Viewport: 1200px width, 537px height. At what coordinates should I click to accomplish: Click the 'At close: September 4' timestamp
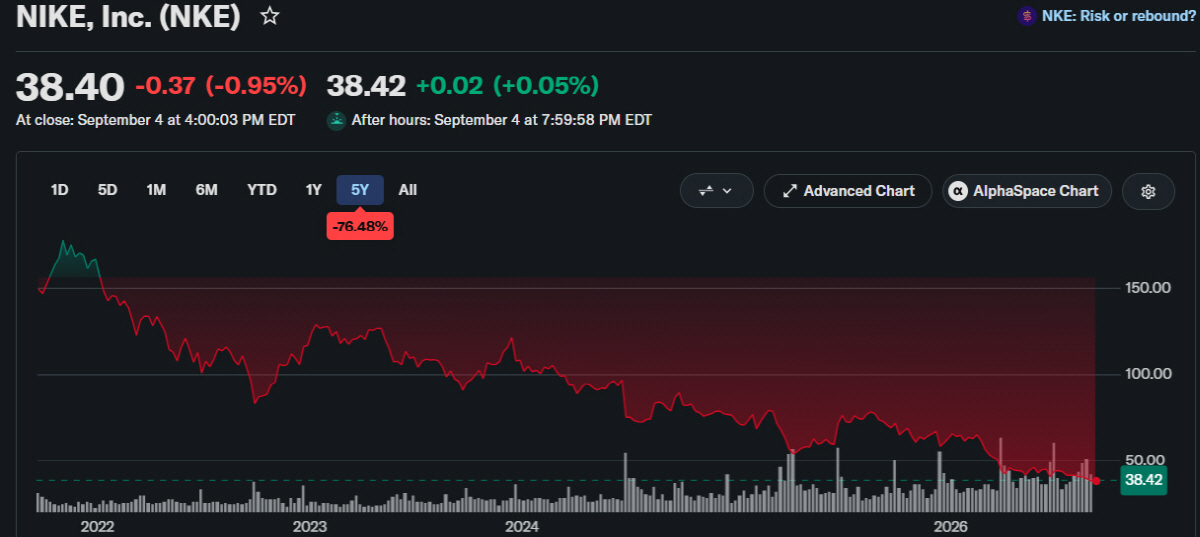[x=155, y=120]
